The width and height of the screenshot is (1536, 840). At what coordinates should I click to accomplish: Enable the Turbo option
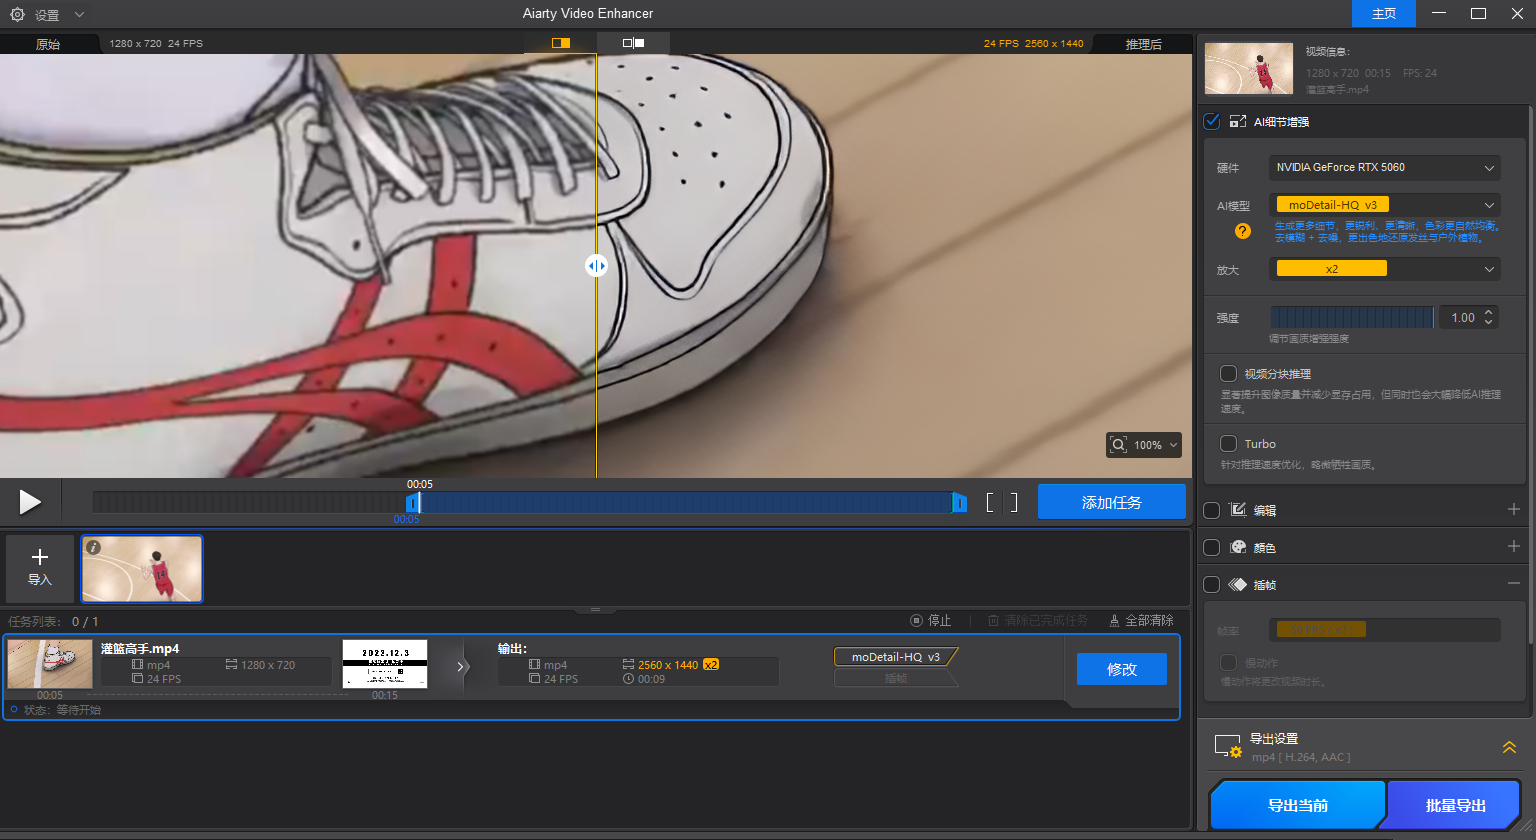click(x=1229, y=443)
